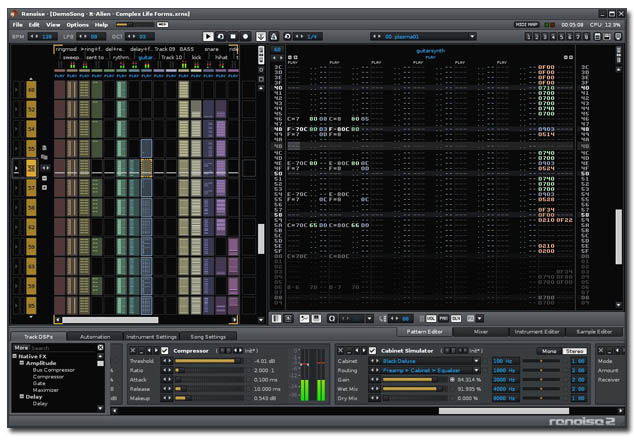This screenshot has height=446, width=634.
Task: Select Stereo mode in Cabinet Simulator
Action: (x=575, y=351)
